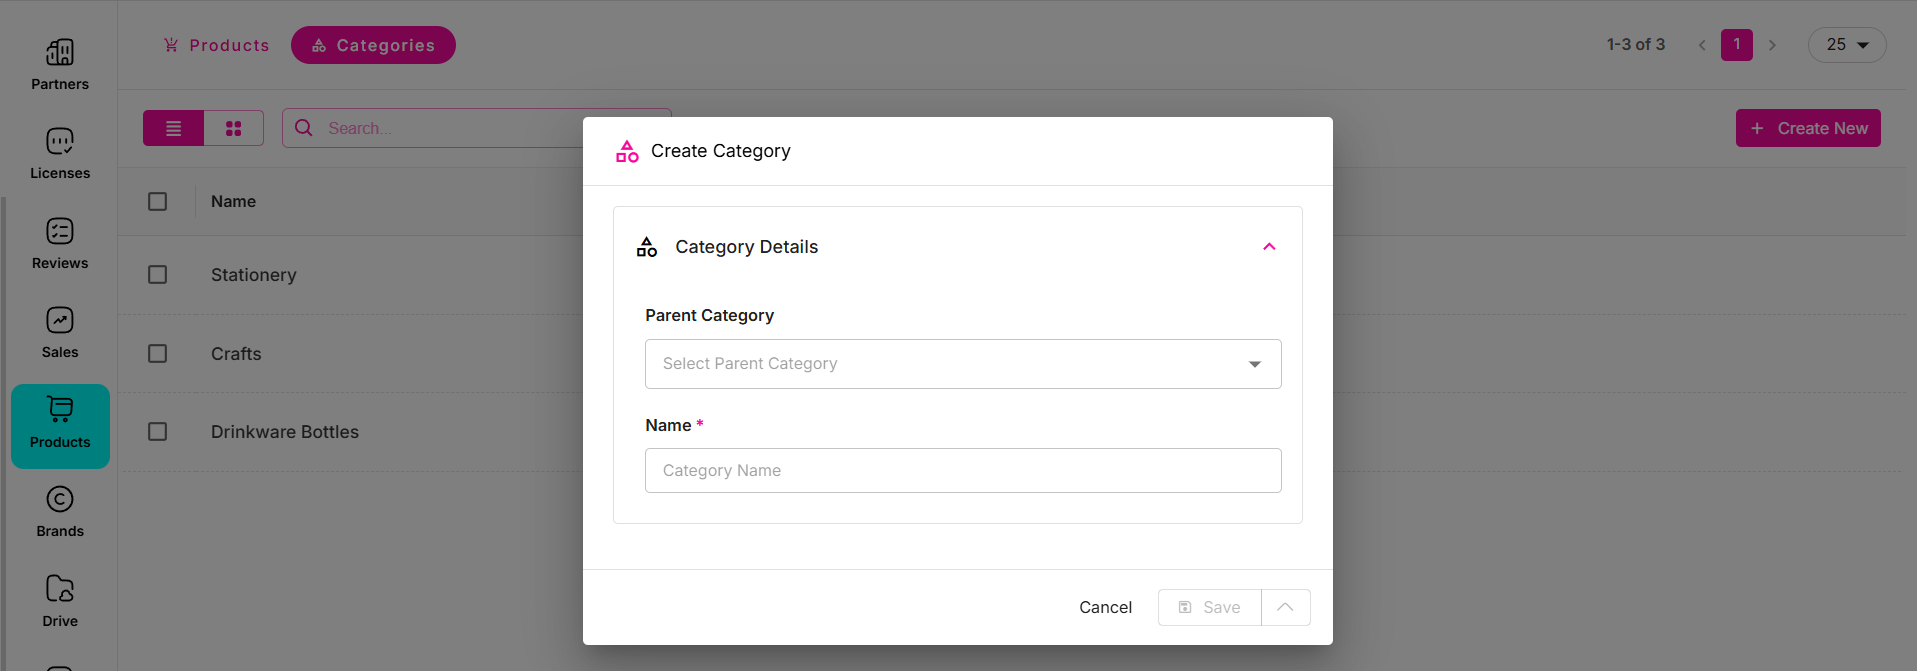Click the search magnifier icon

[304, 128]
